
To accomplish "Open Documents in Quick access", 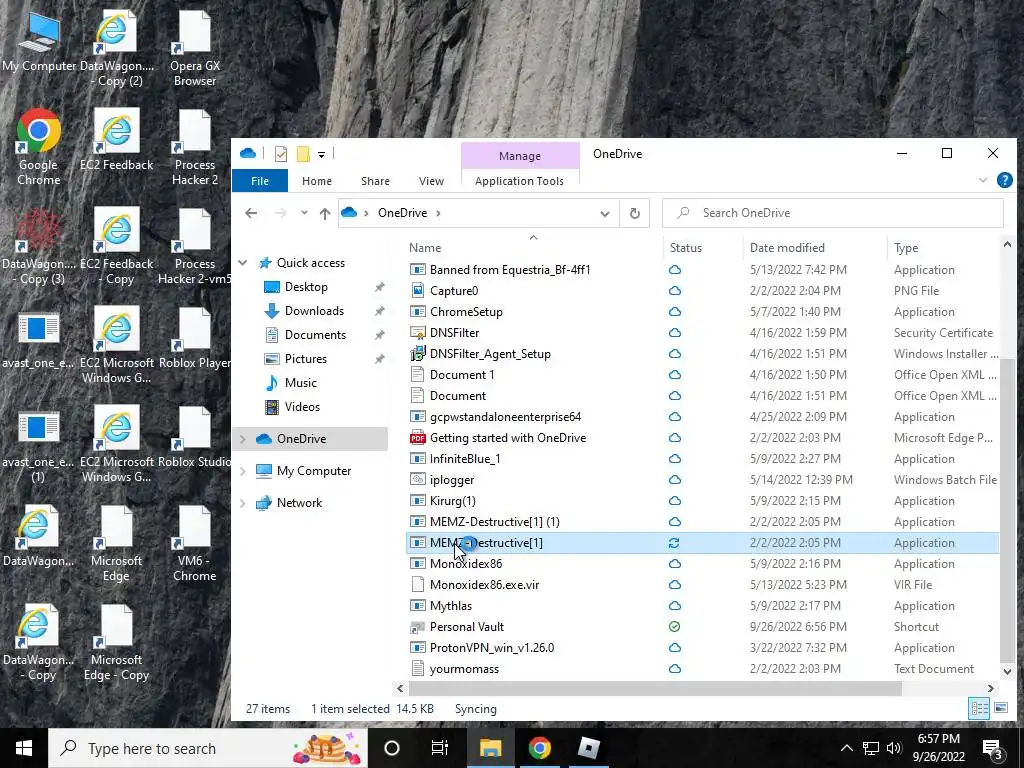I will [x=315, y=335].
